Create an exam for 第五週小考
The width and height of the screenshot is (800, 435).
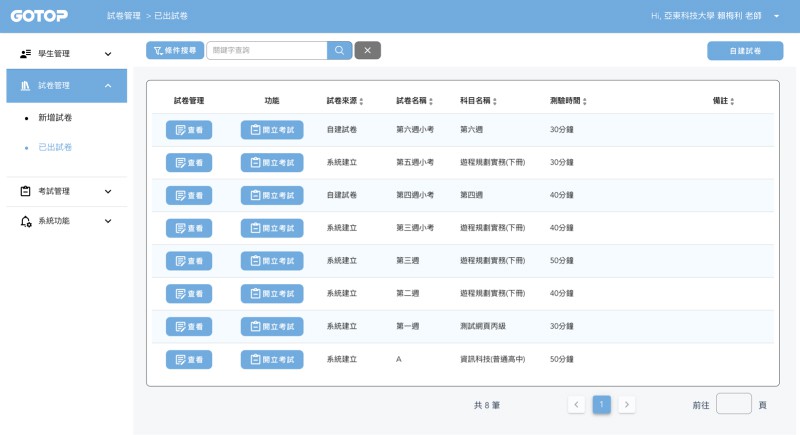click(x=272, y=163)
